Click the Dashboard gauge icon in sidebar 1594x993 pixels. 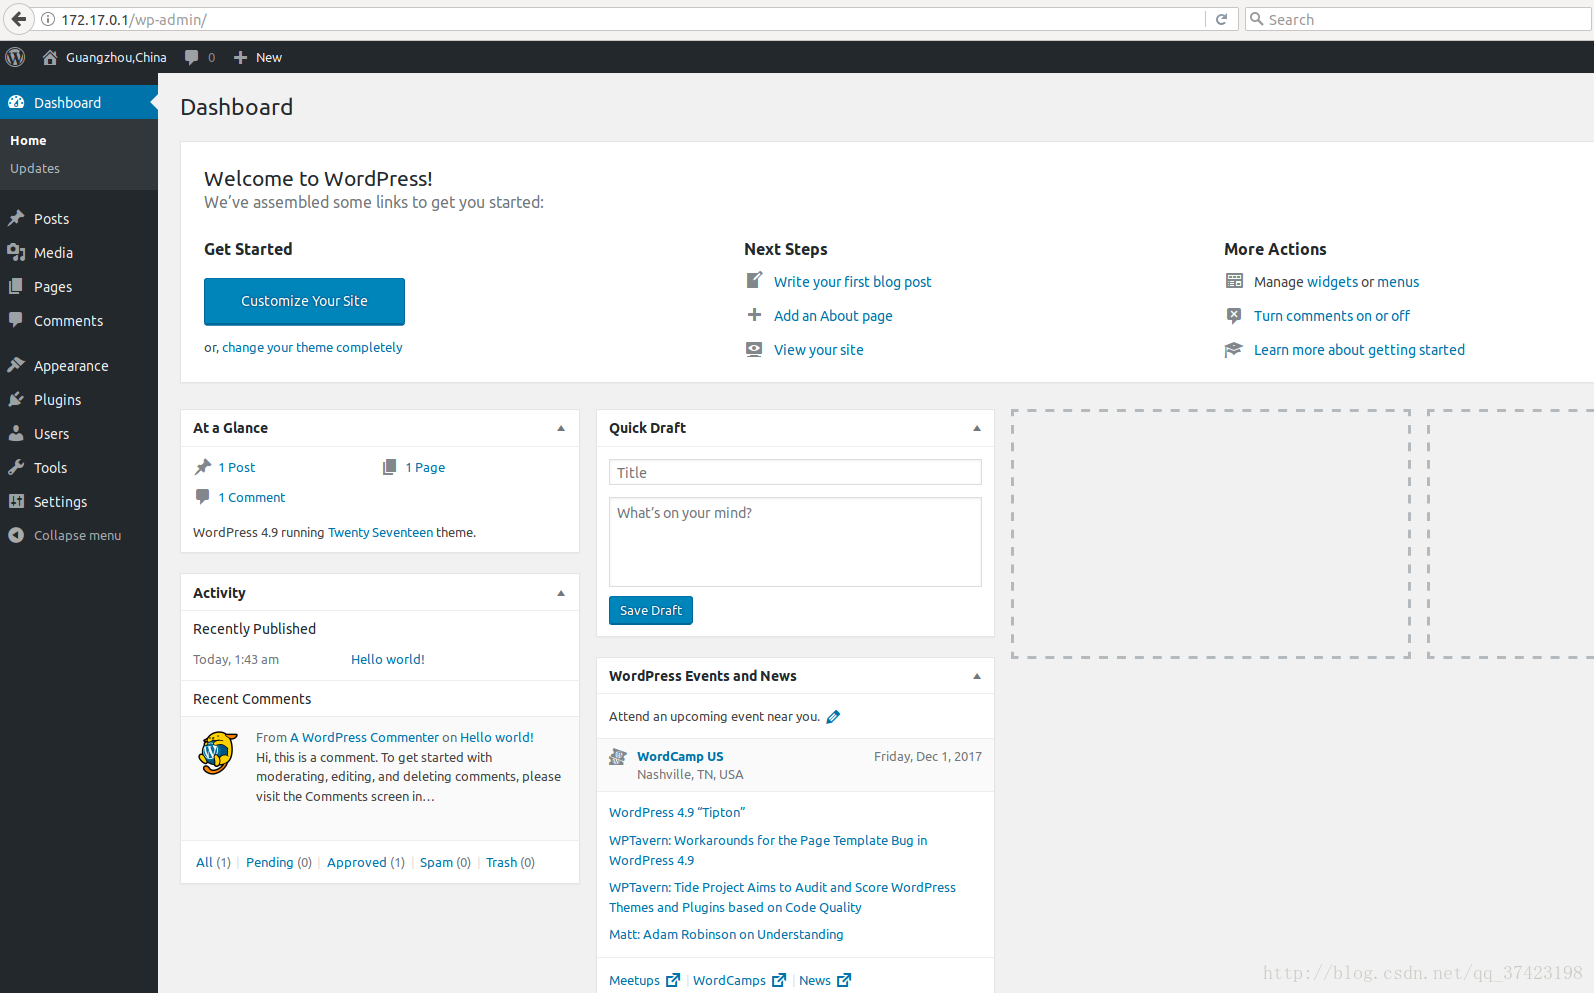pyautogui.click(x=16, y=102)
